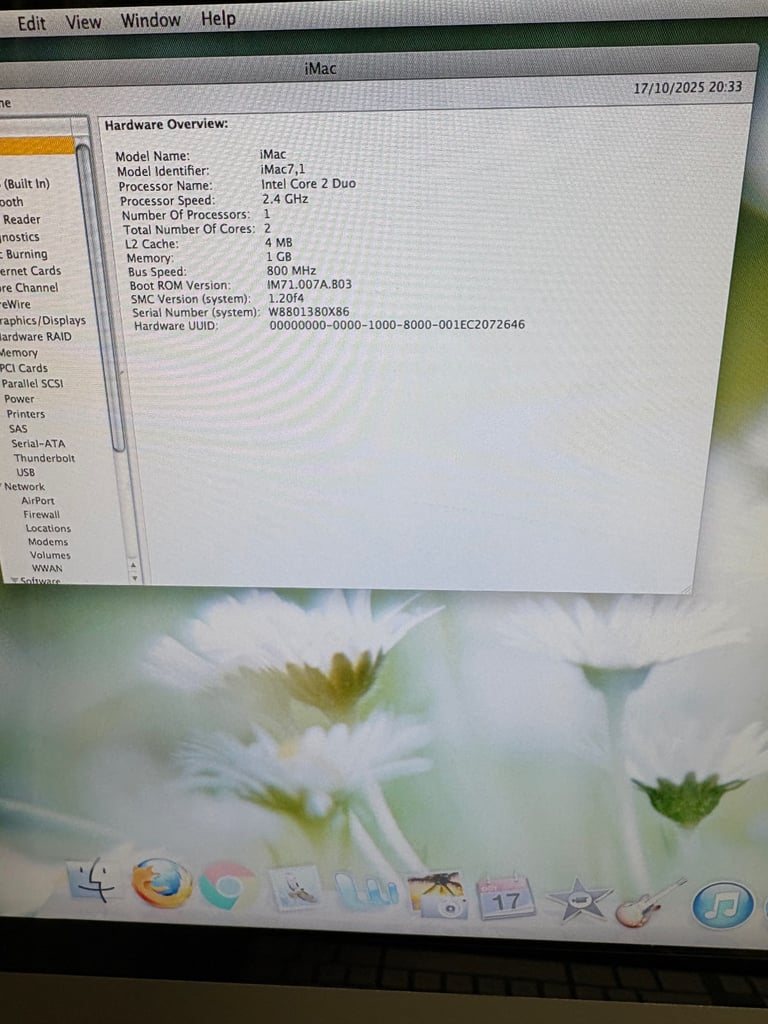This screenshot has height=1024, width=768.
Task: Click the 800 MHz bus speed value
Action: (x=291, y=270)
